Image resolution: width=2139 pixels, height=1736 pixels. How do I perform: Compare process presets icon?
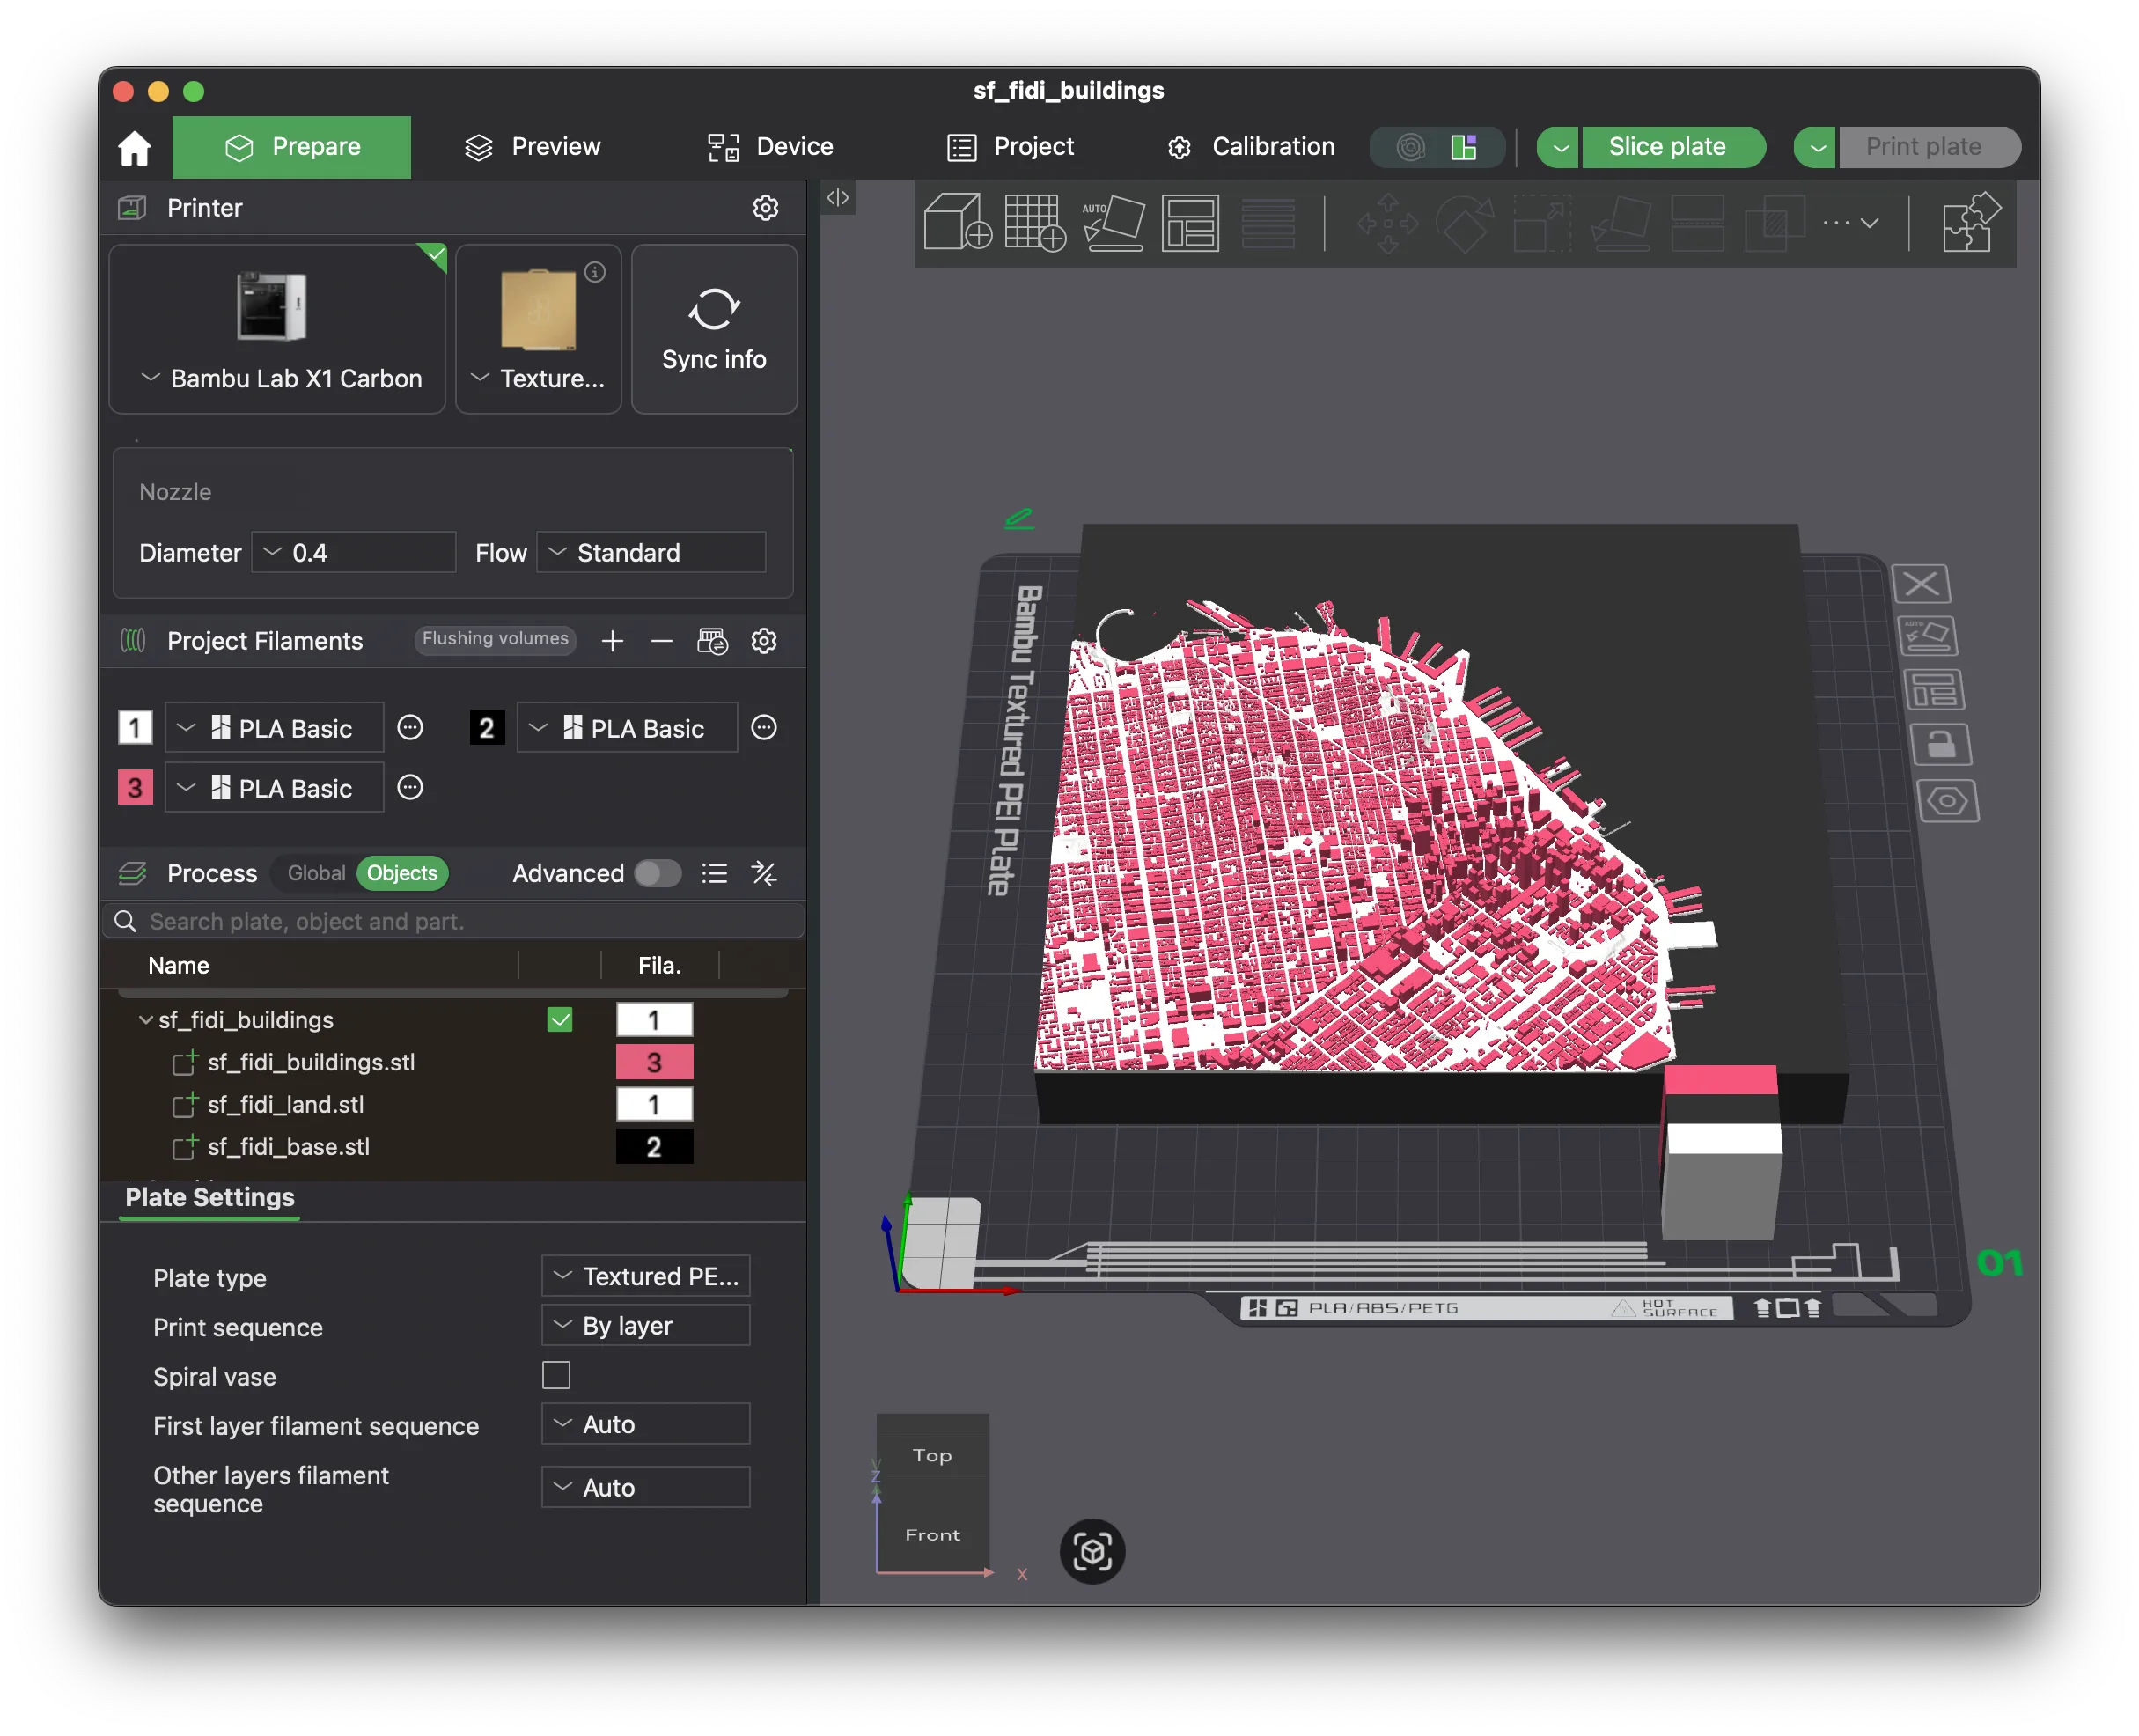coord(764,873)
